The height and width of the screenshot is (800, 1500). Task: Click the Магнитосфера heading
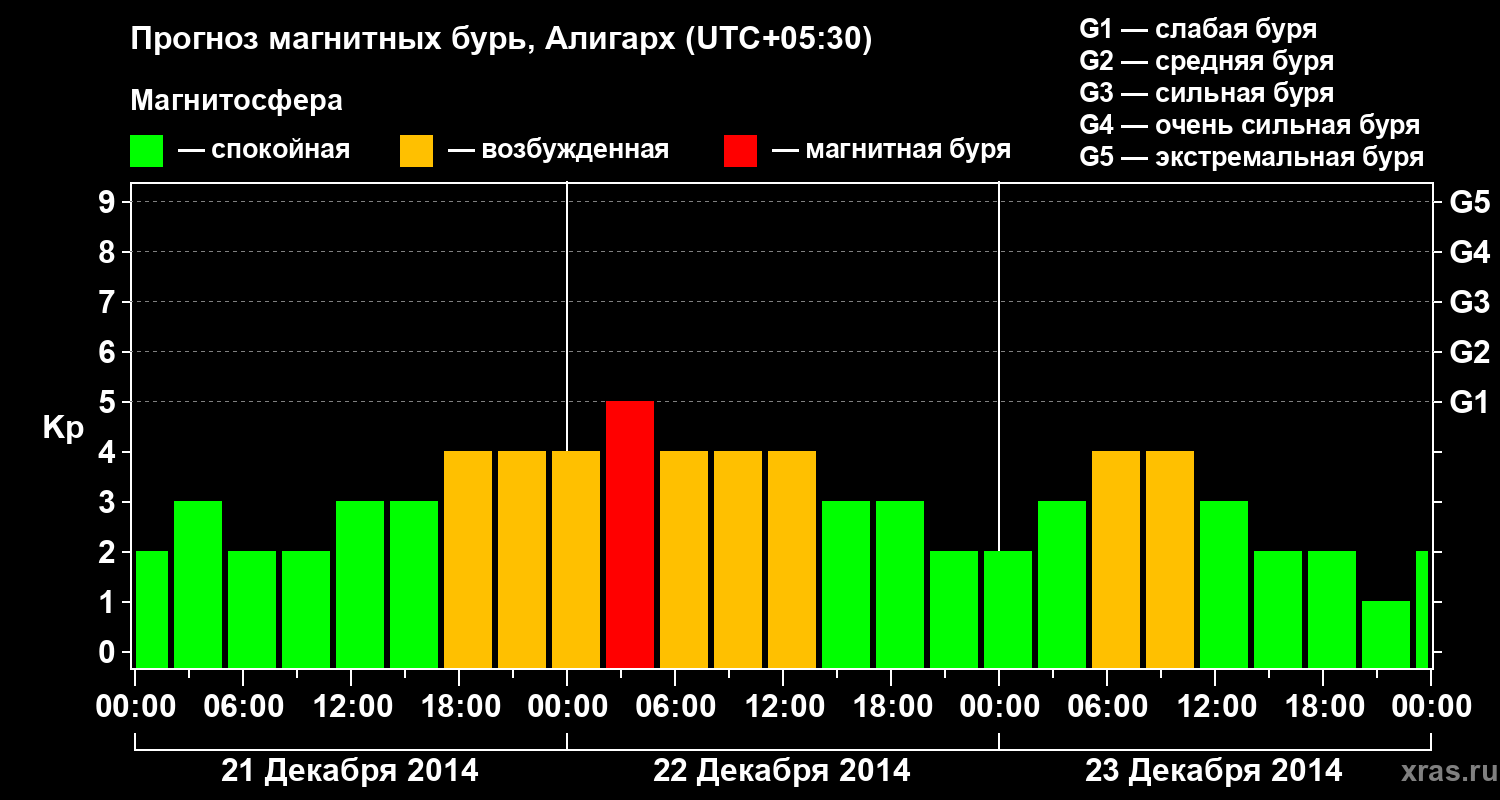[x=237, y=101]
